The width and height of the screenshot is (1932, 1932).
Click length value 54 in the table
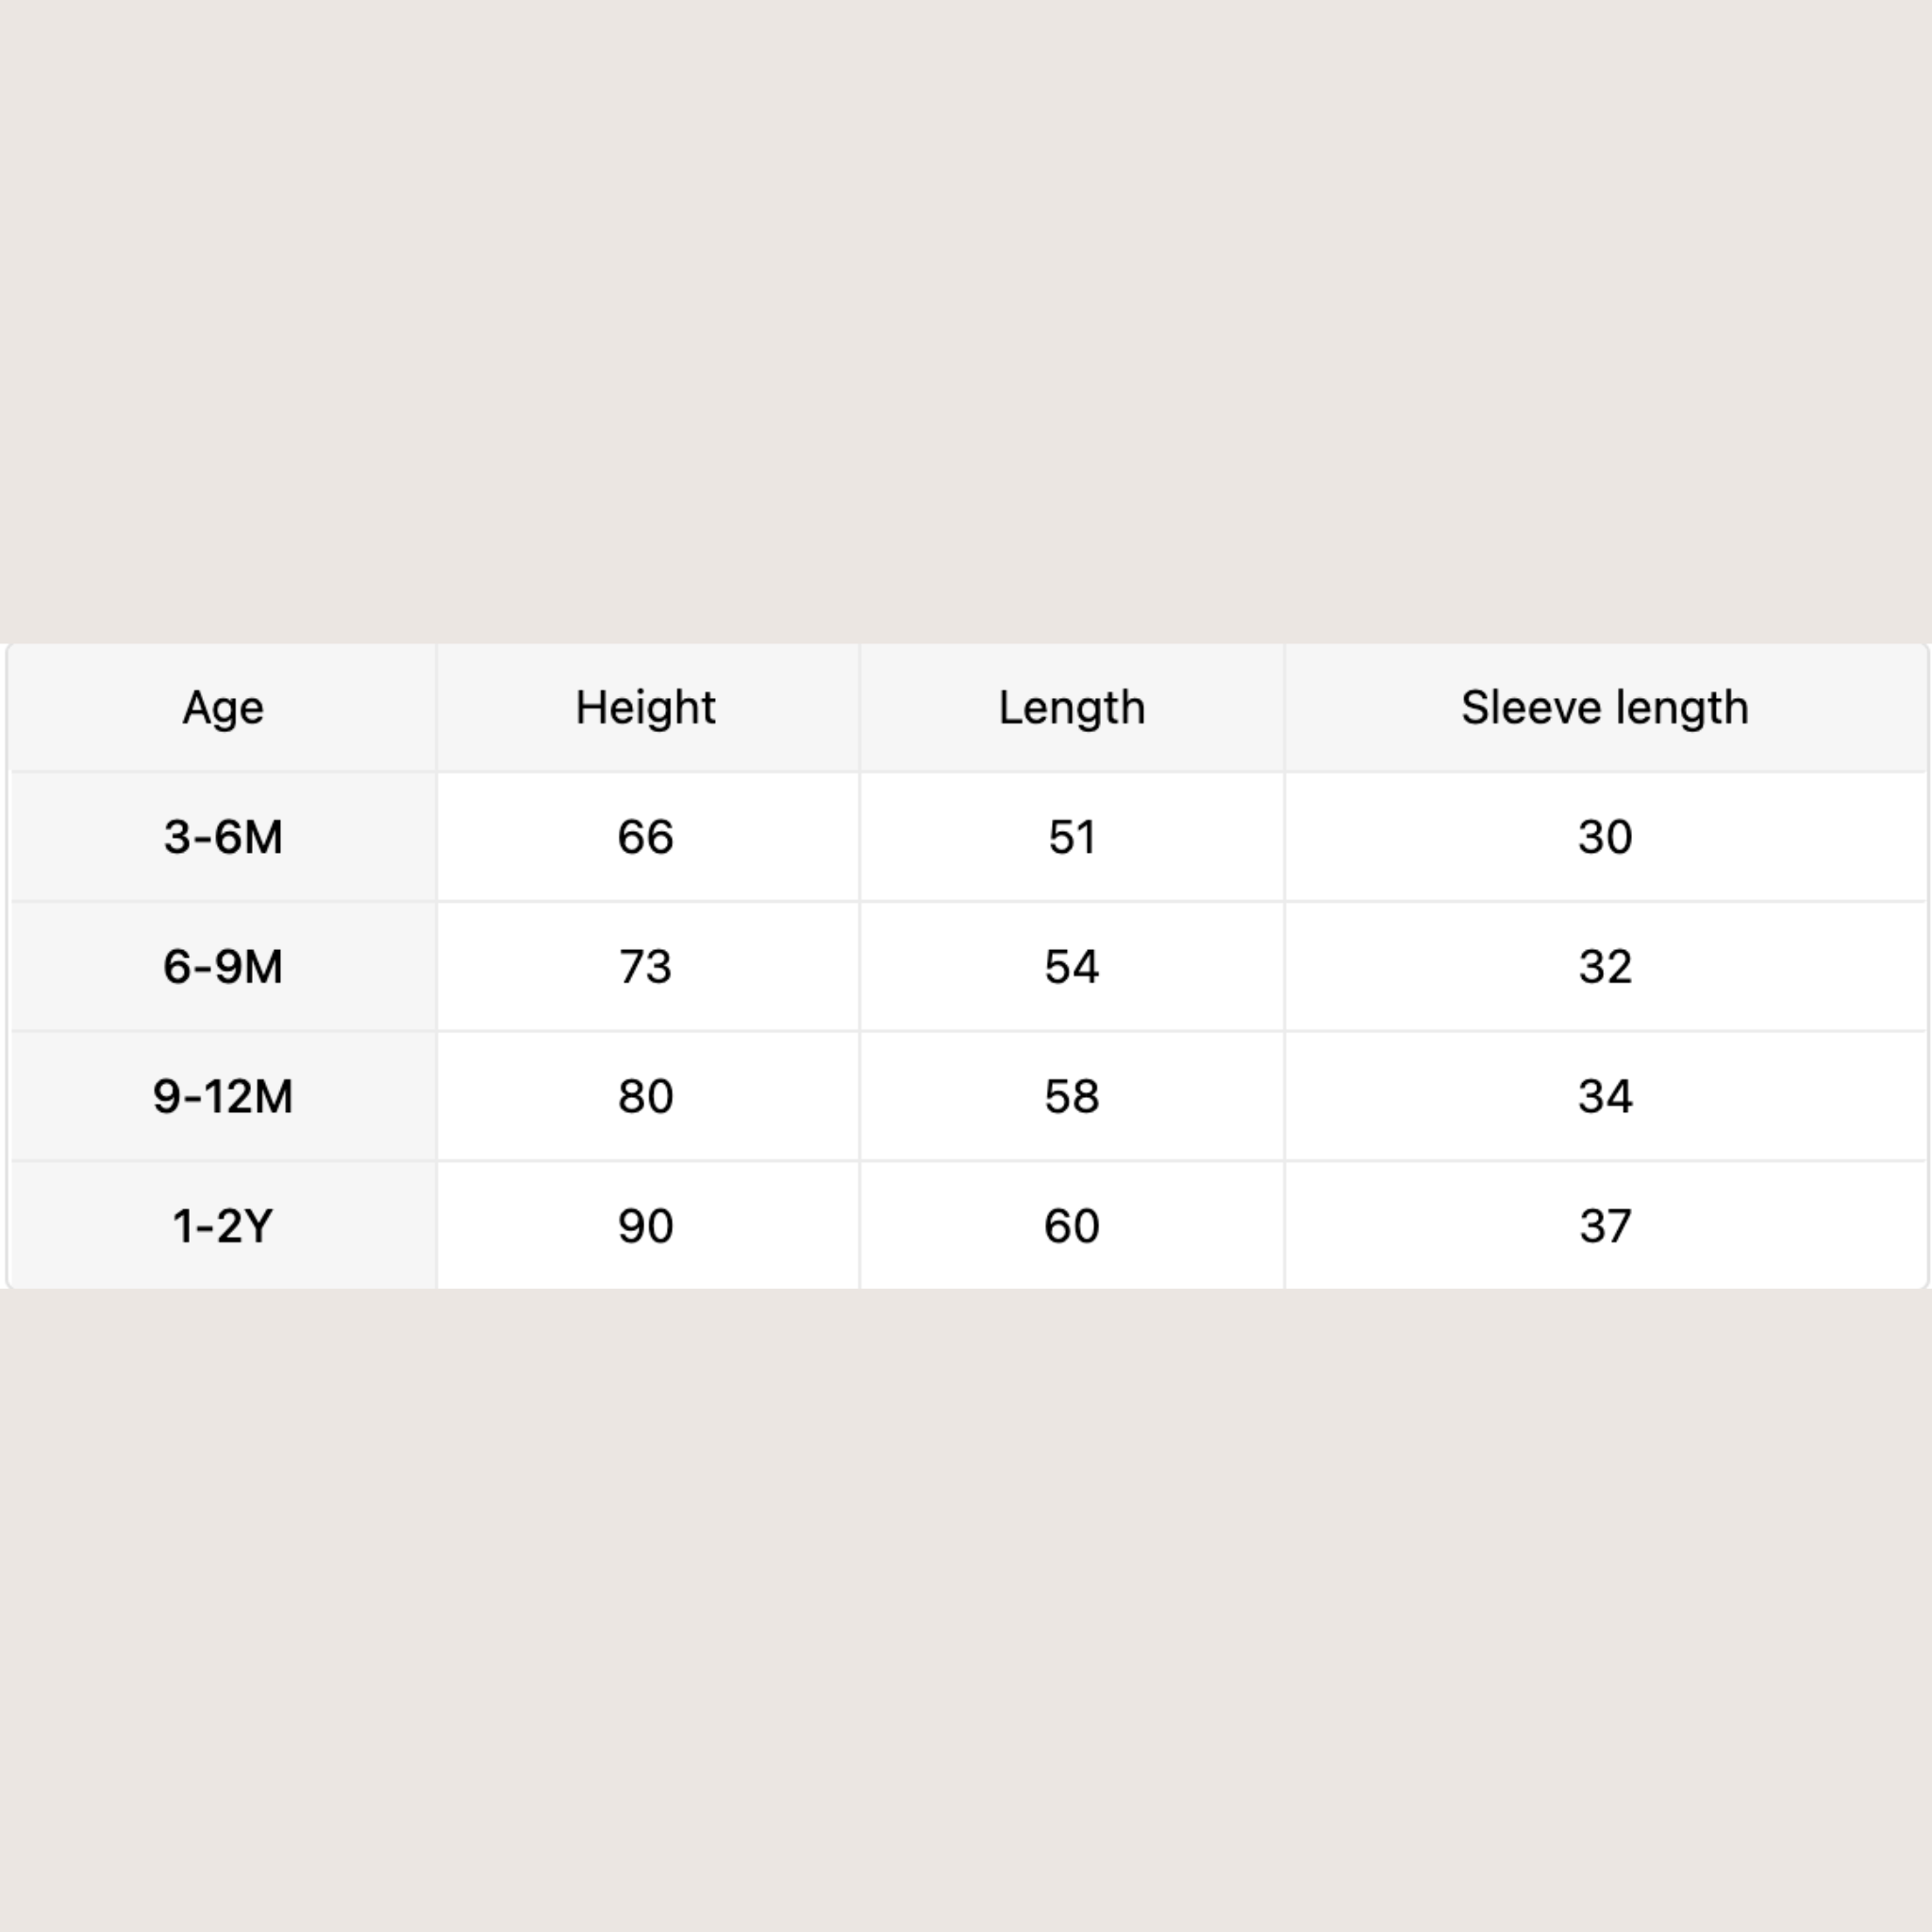pos(1071,967)
